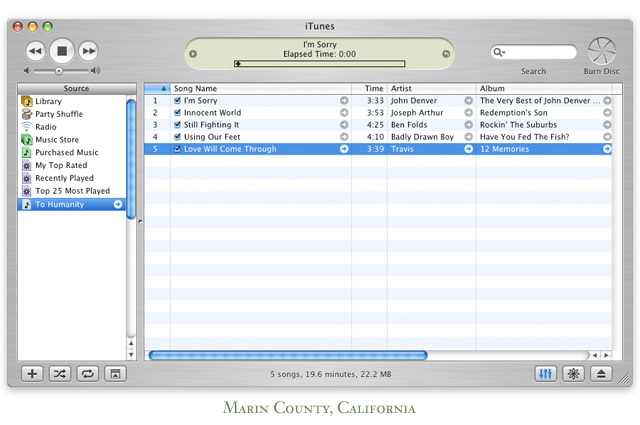
Task: Click the status text 5 songs, 19.6 minutes
Action: click(331, 374)
